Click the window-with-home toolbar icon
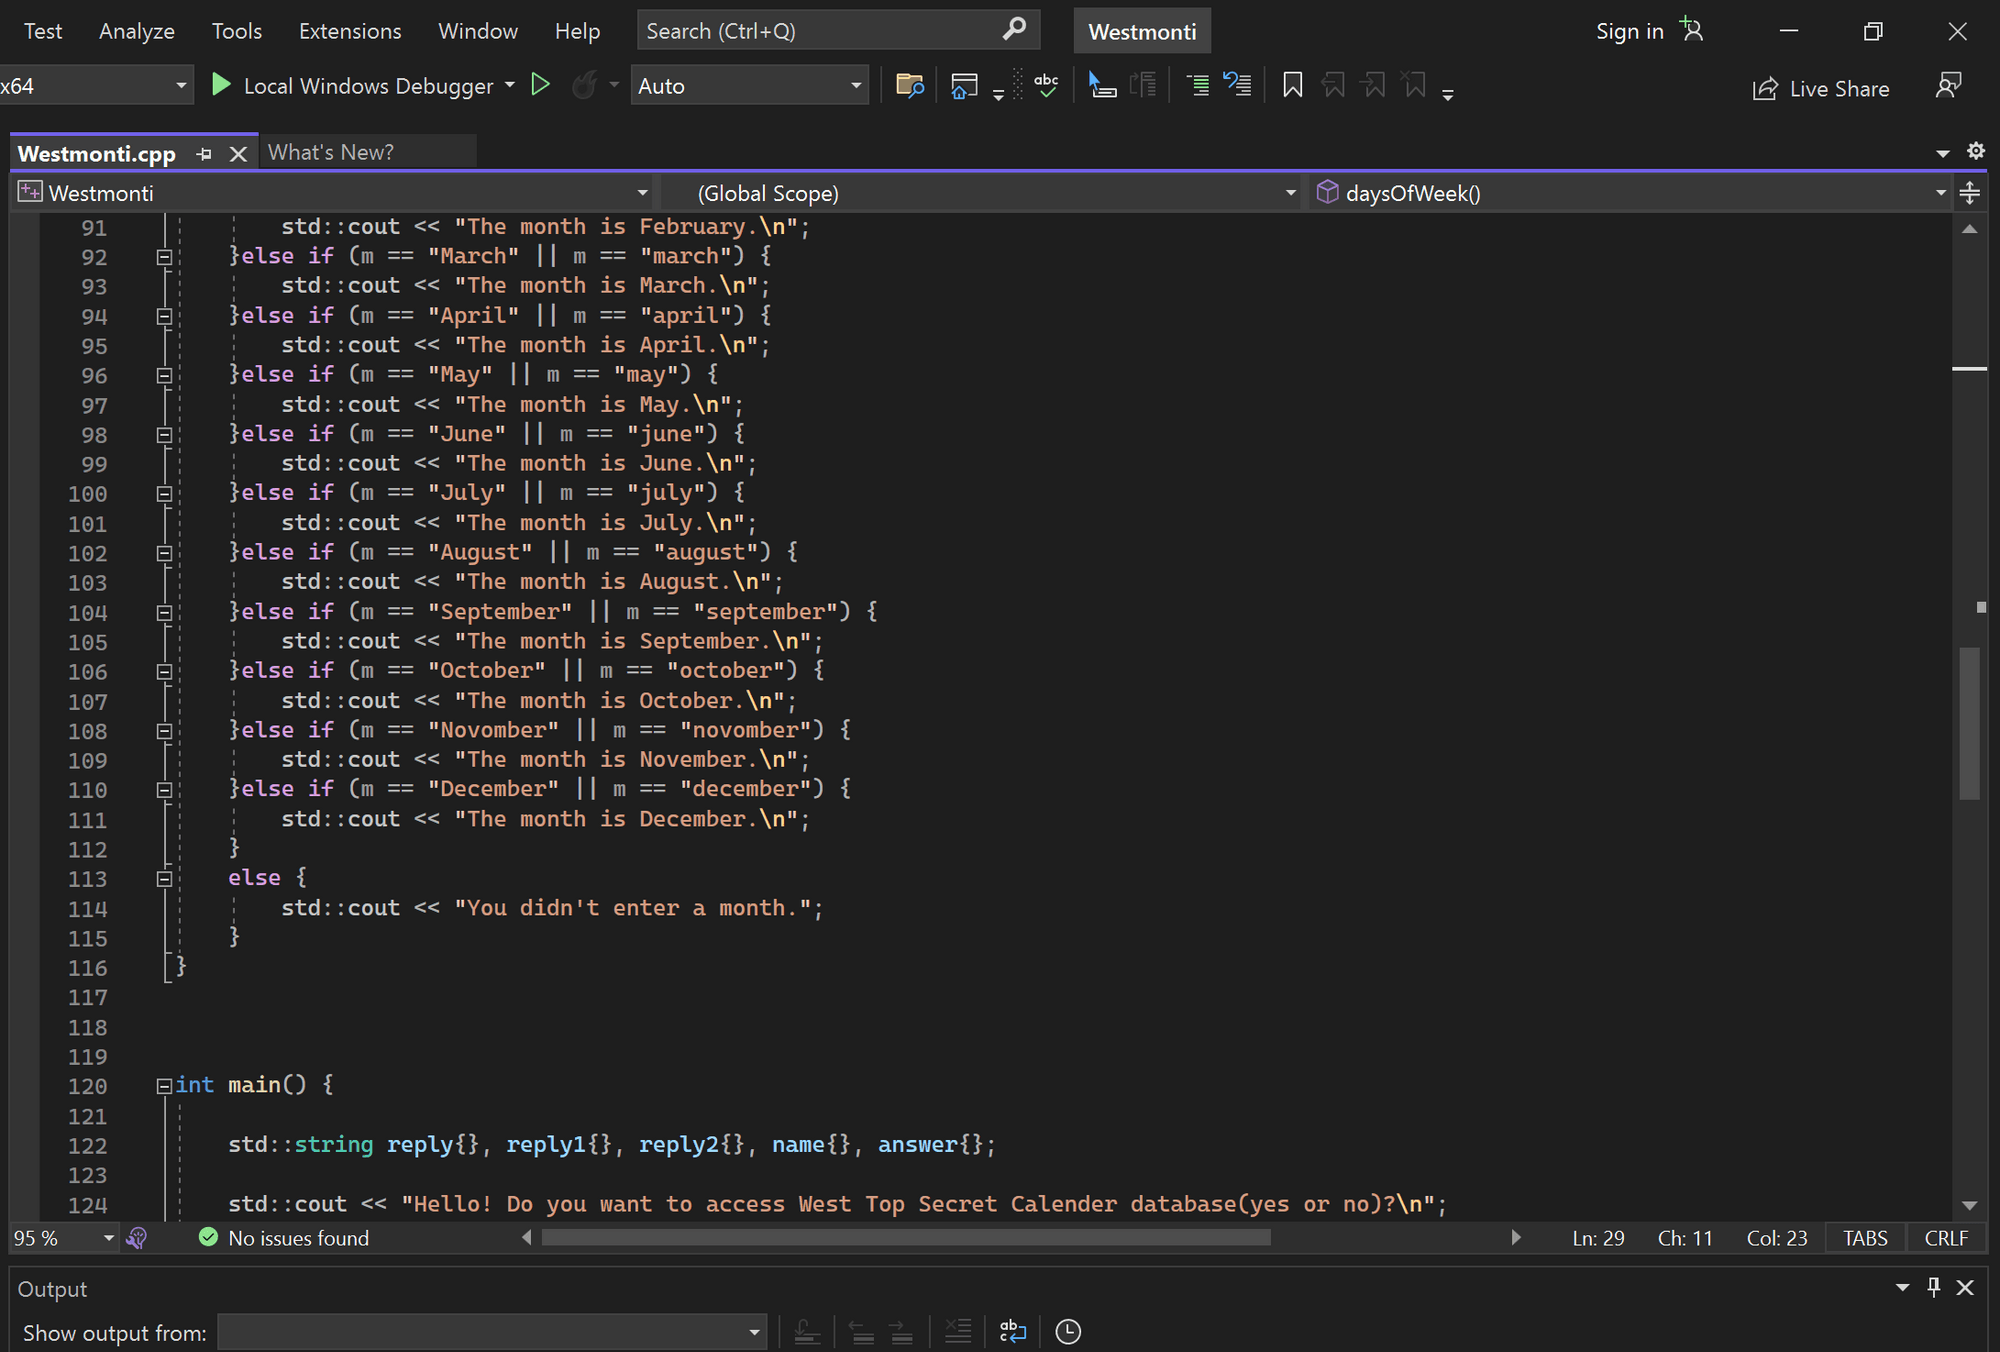The image size is (2000, 1352). pyautogui.click(x=964, y=86)
